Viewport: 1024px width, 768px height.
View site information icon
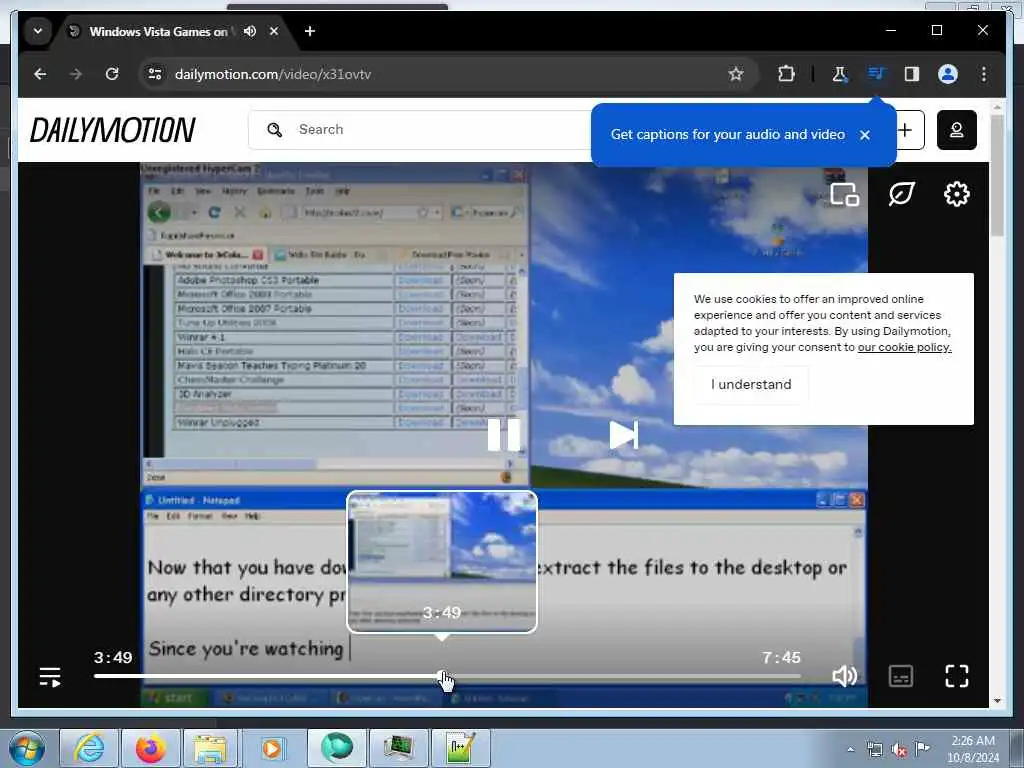click(155, 74)
